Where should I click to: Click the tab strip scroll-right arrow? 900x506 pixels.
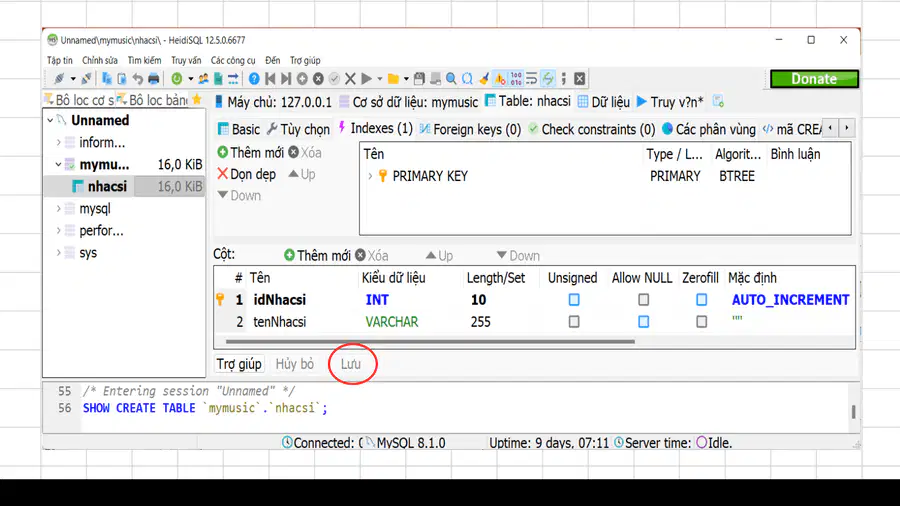pos(847,128)
